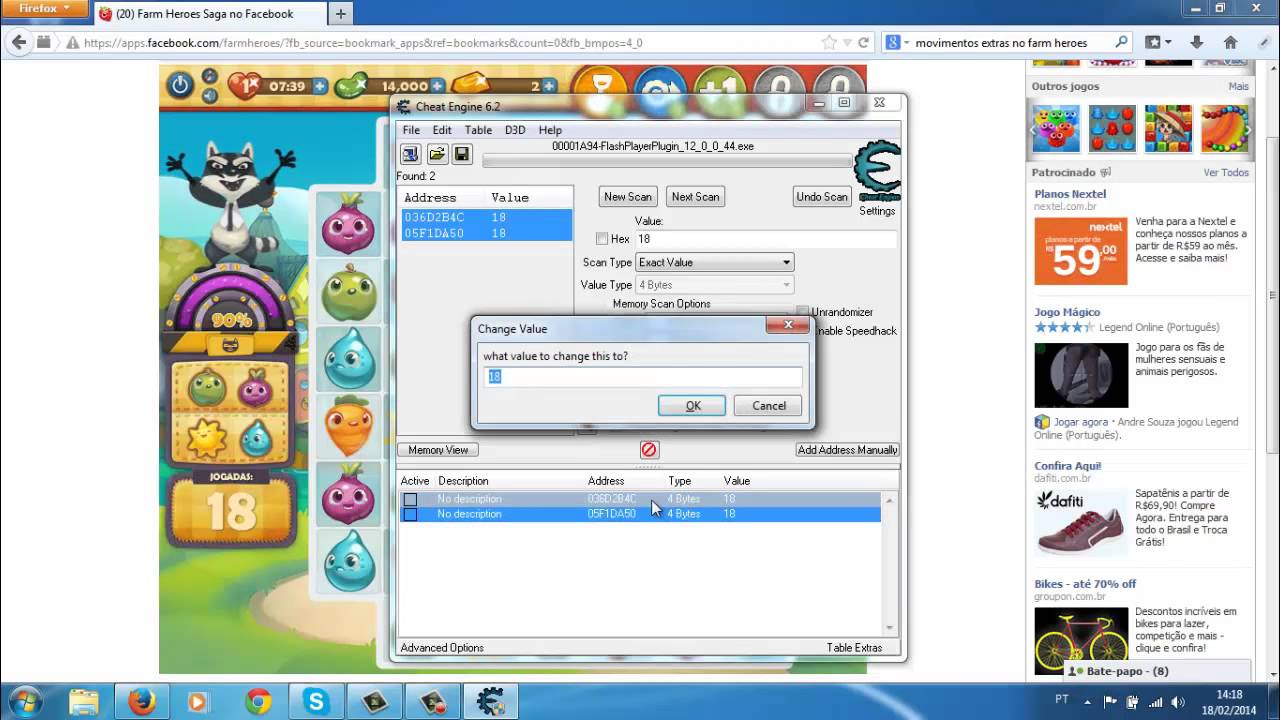Click the New Scan button
Image resolution: width=1280 pixels, height=720 pixels.
point(628,197)
